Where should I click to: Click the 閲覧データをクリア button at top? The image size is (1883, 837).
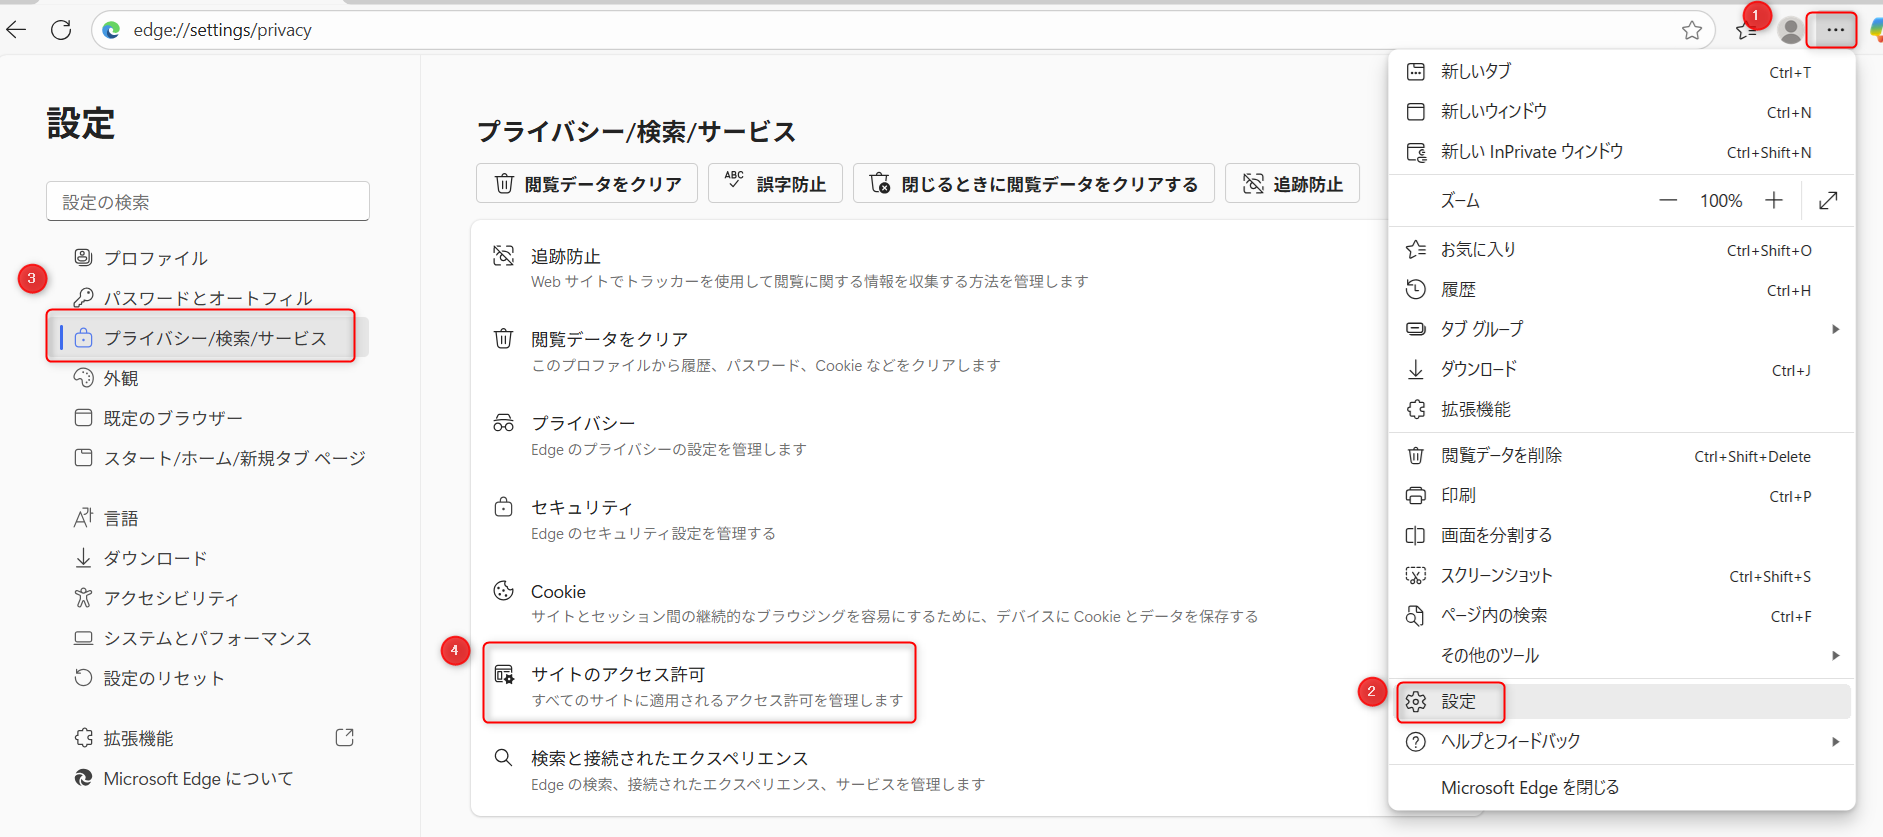(587, 184)
